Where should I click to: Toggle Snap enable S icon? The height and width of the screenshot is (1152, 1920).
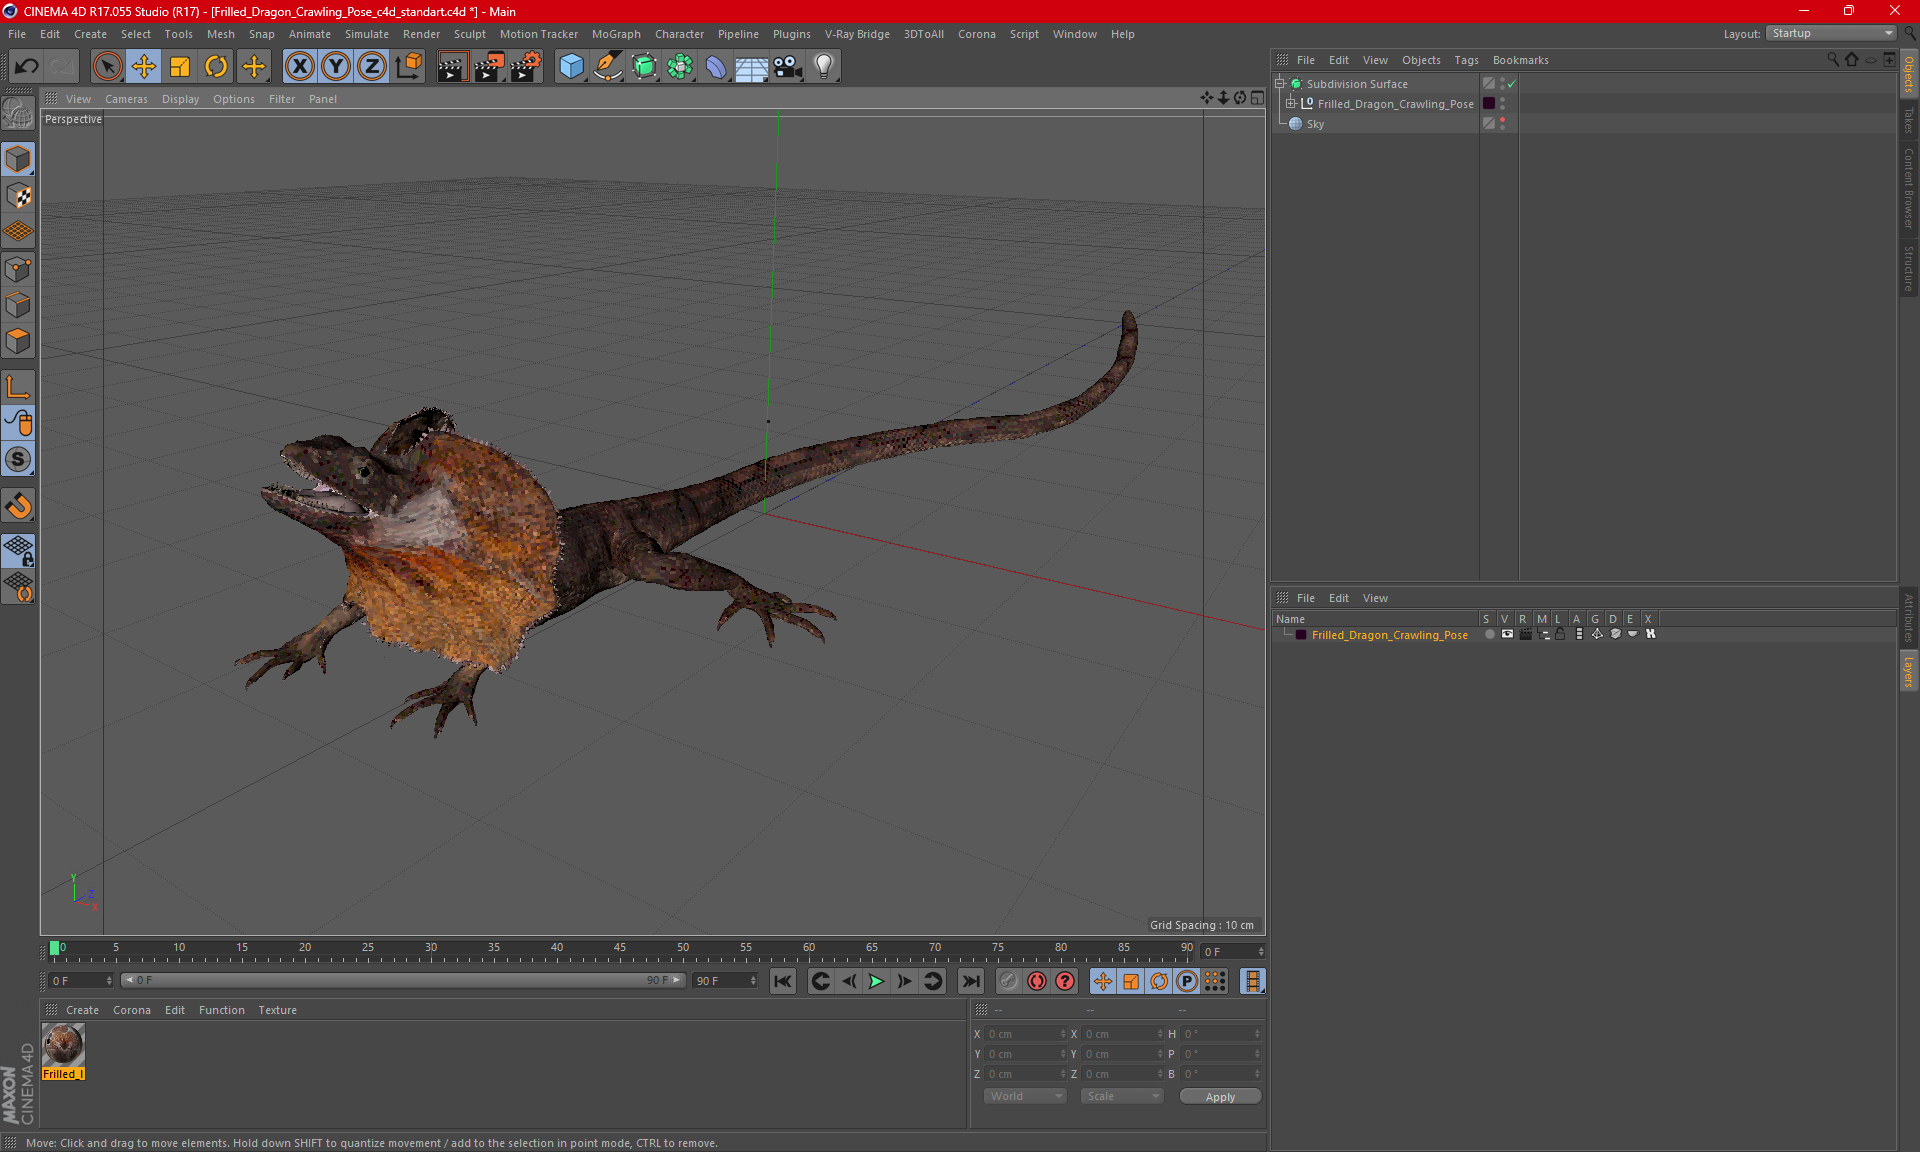pos(18,459)
